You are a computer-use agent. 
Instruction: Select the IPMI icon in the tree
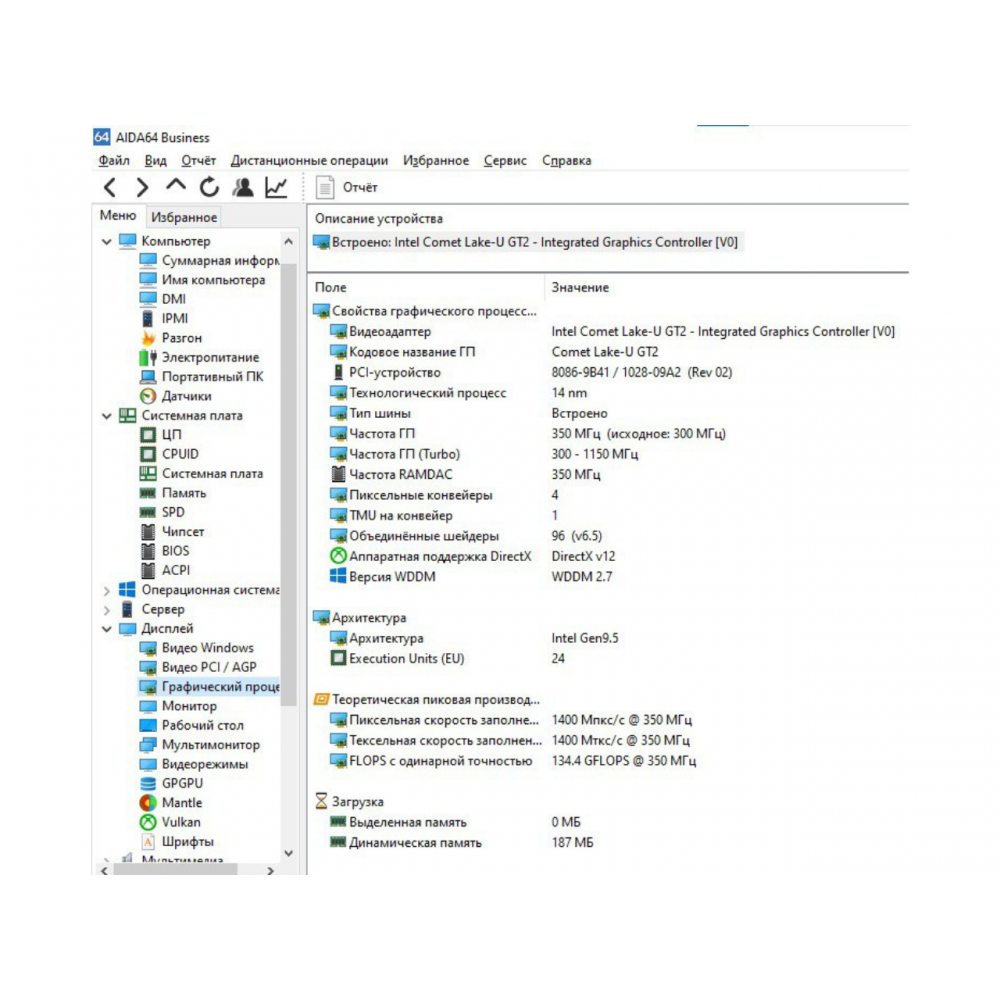(148, 318)
